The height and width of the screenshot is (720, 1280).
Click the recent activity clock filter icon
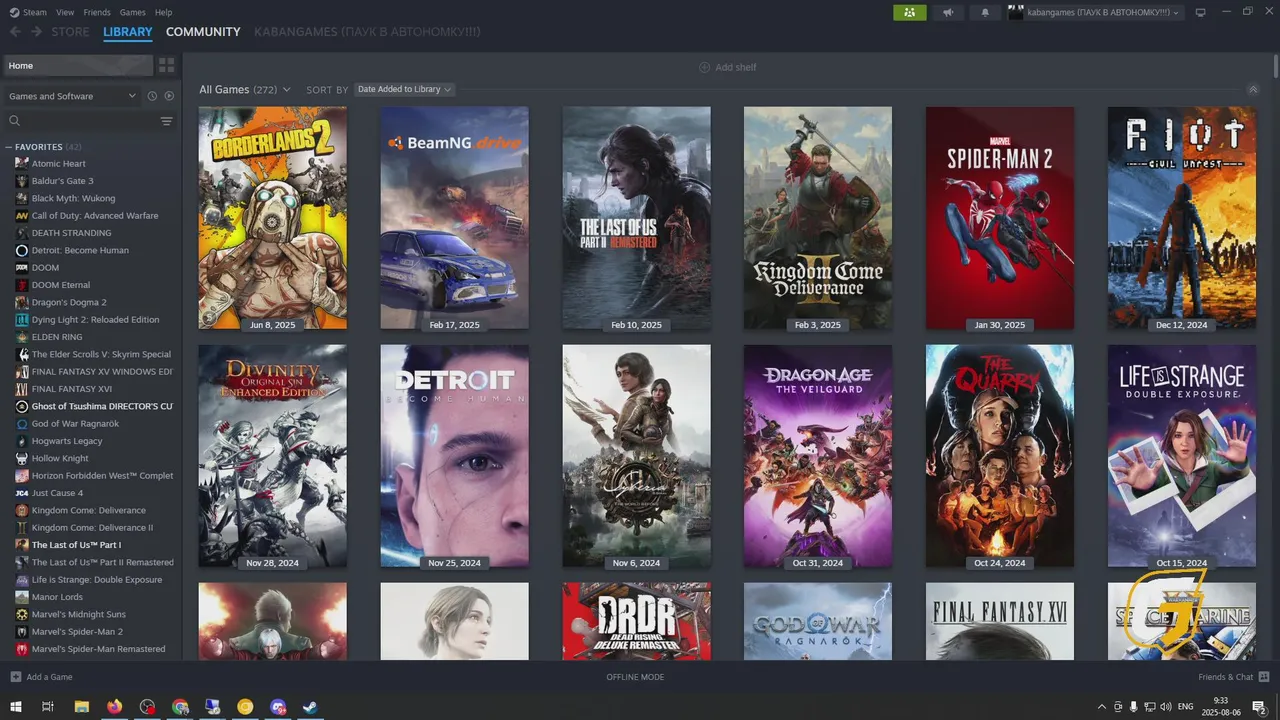152,96
